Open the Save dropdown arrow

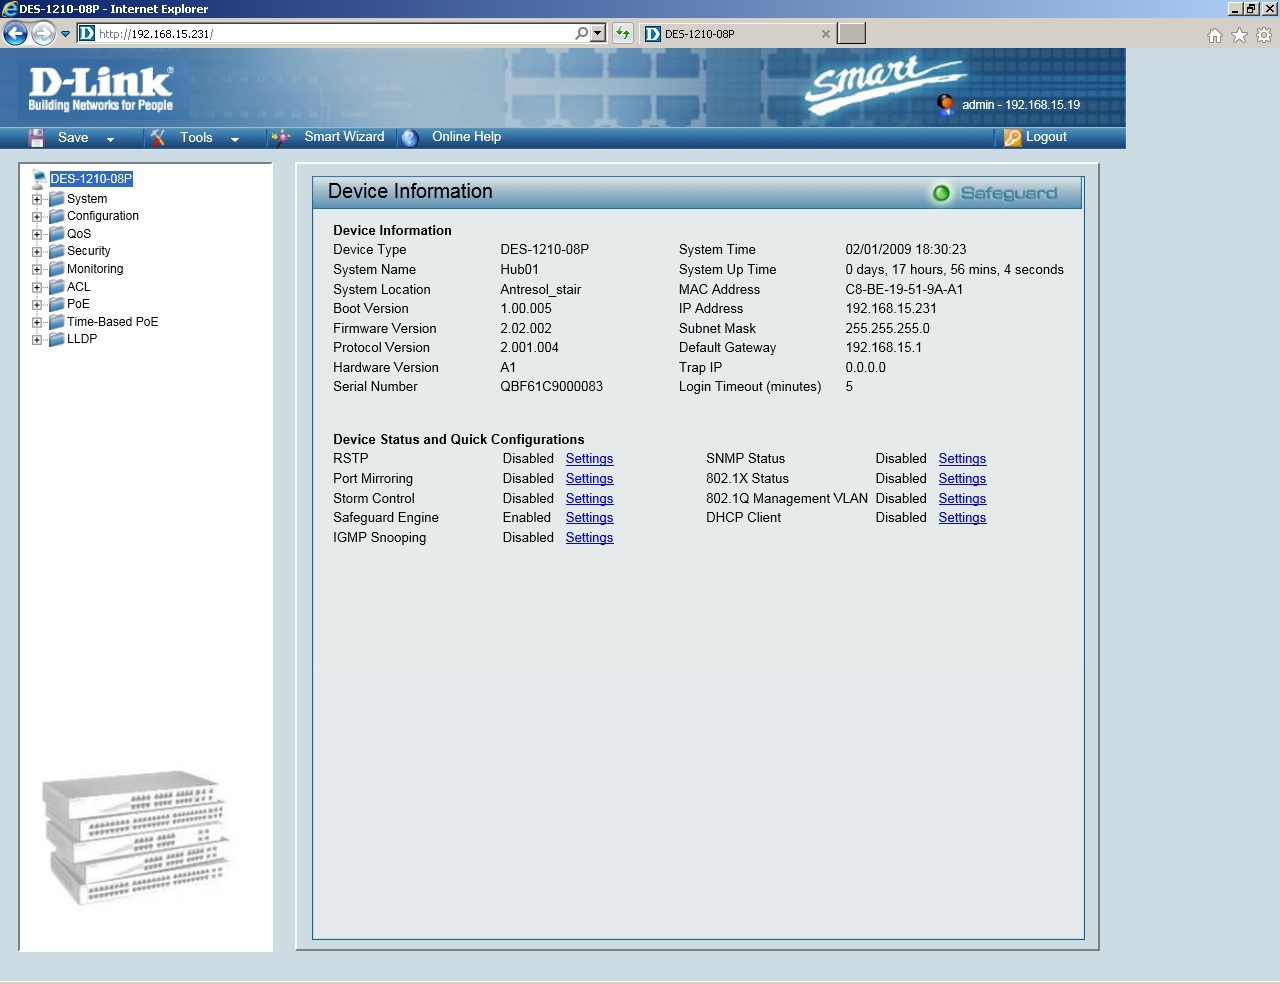110,139
